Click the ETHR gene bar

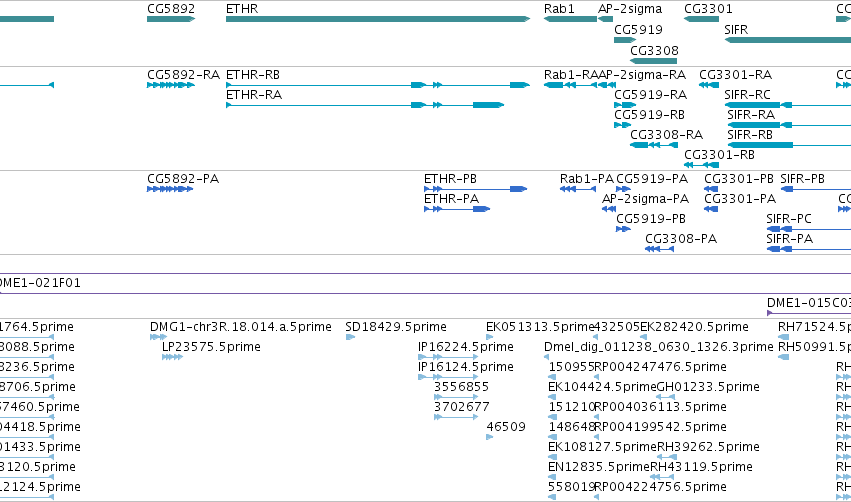(378, 19)
